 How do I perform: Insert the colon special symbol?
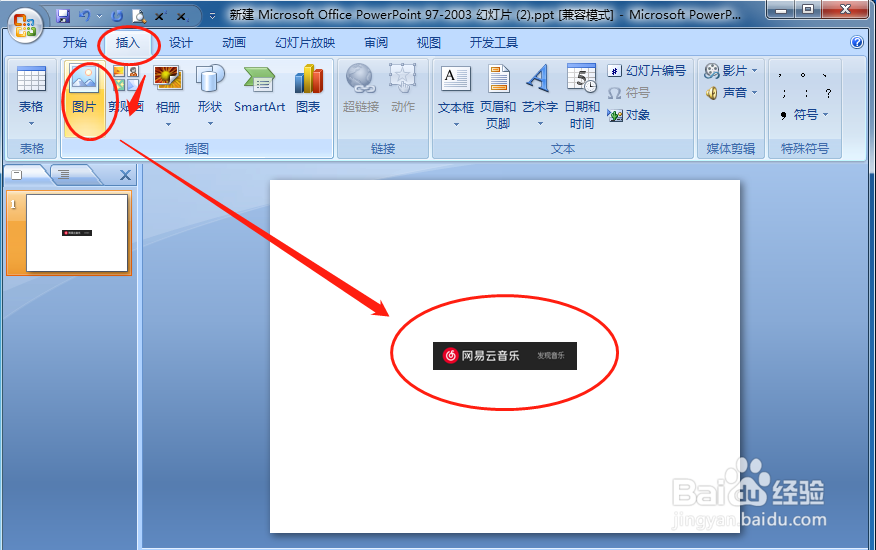806,93
